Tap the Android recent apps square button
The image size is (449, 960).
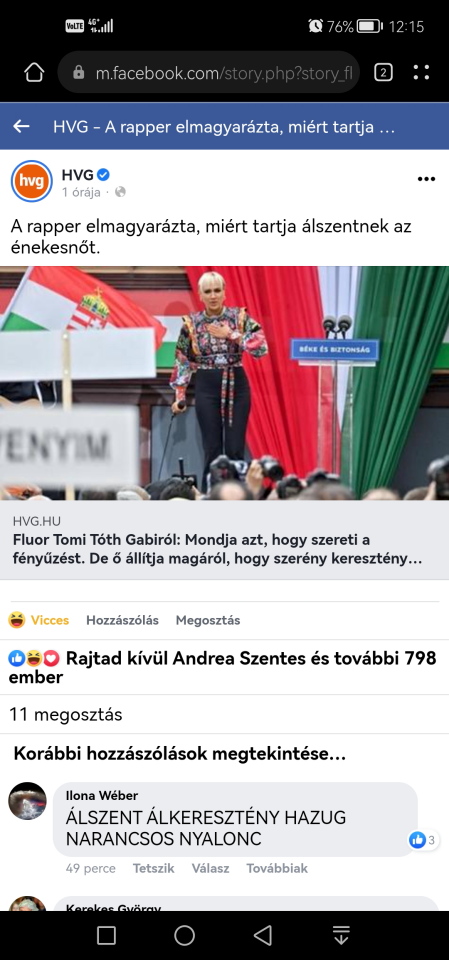[107, 935]
